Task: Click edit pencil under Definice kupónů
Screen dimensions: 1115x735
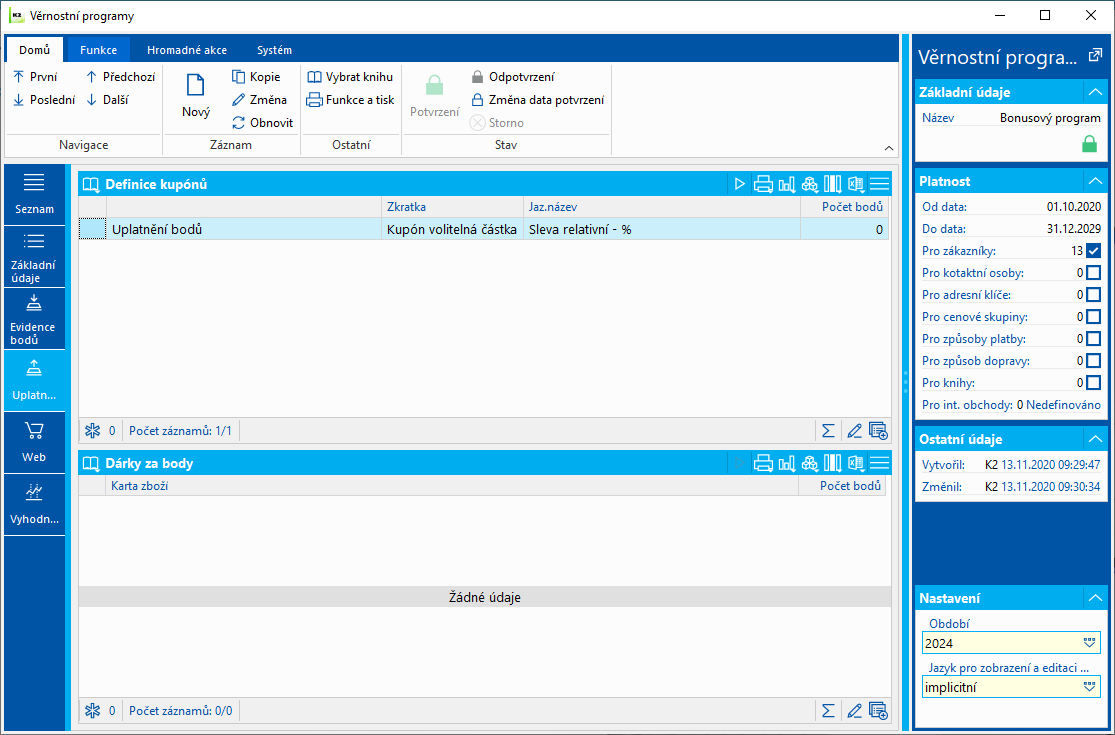Action: click(854, 431)
